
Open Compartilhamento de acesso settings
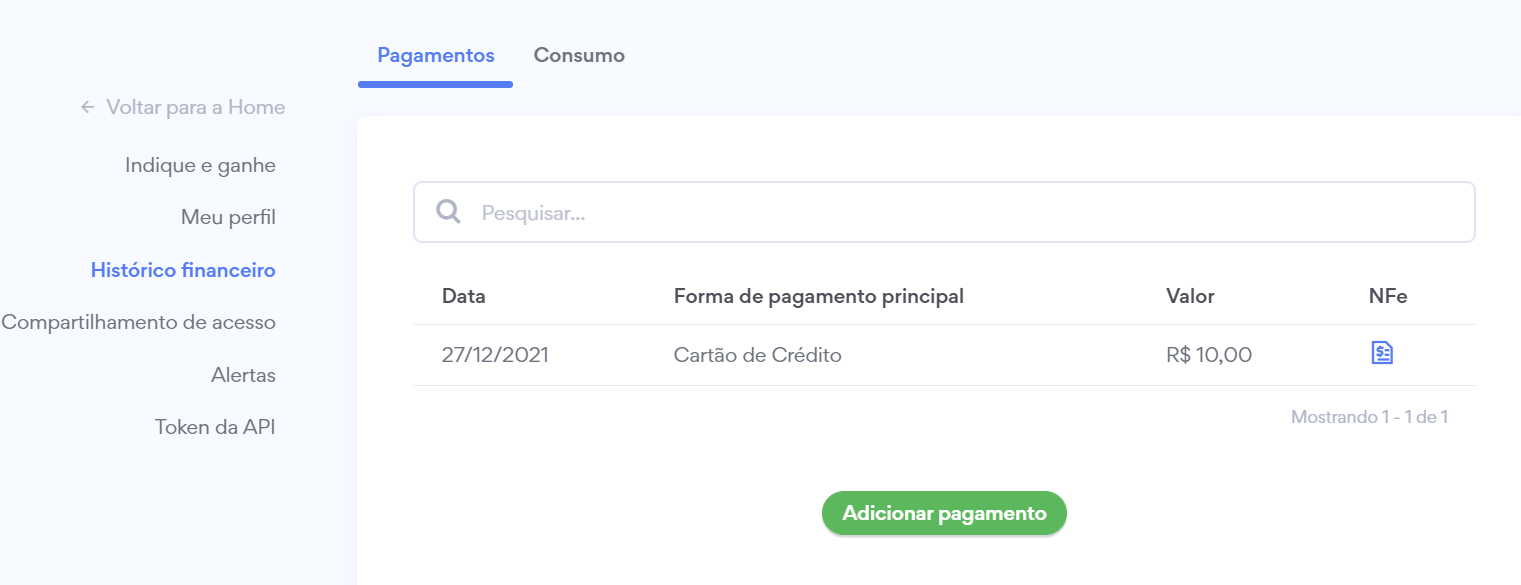tap(138, 322)
